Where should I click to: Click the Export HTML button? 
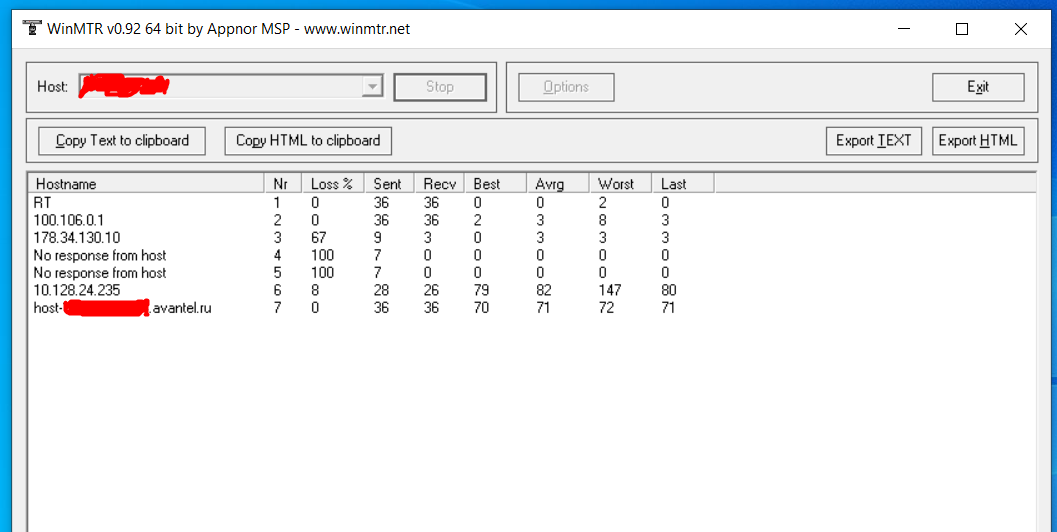click(978, 141)
